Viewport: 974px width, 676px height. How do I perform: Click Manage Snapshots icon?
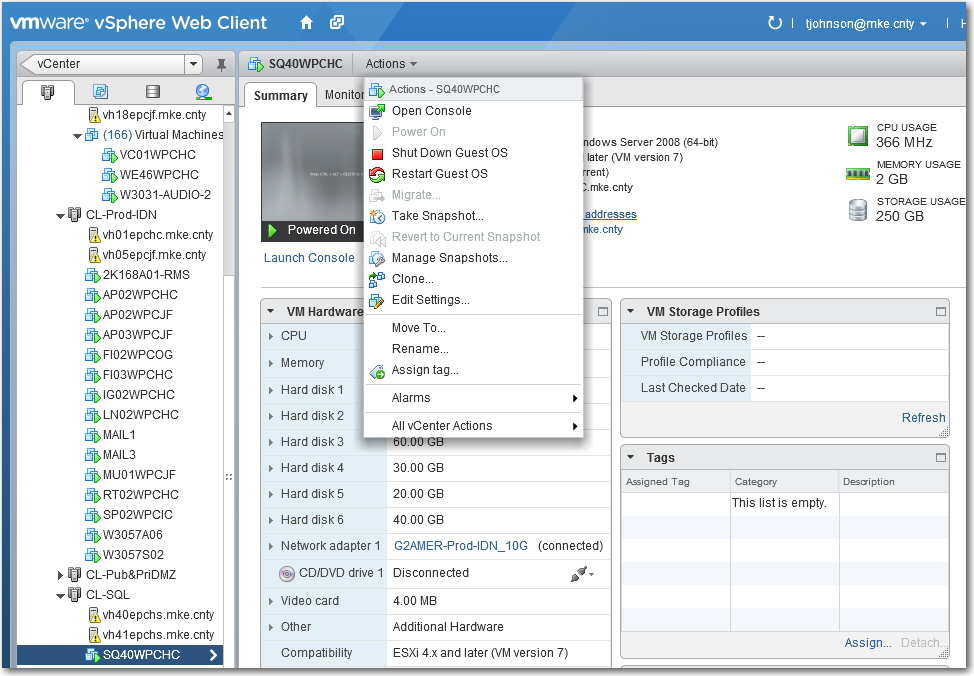(x=377, y=258)
